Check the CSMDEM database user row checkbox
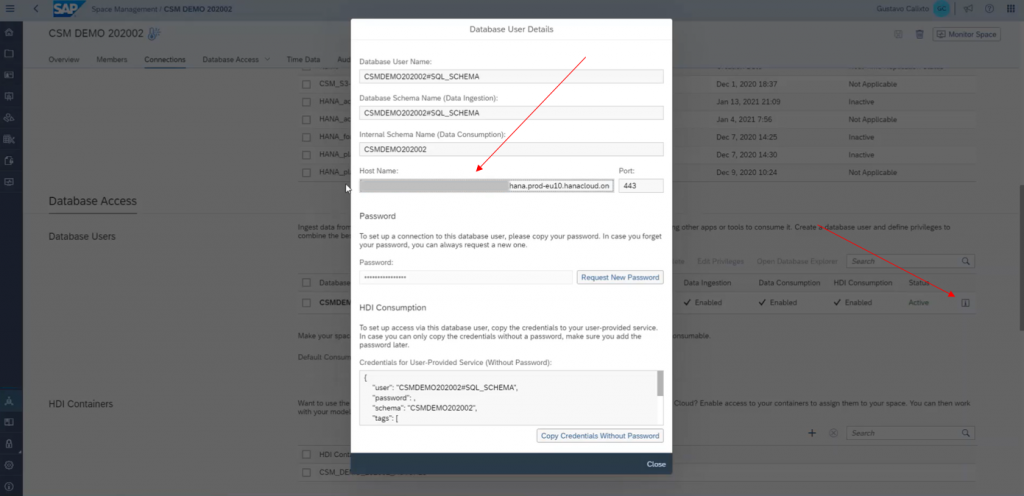The width and height of the screenshot is (1024, 496). pyautogui.click(x=306, y=303)
